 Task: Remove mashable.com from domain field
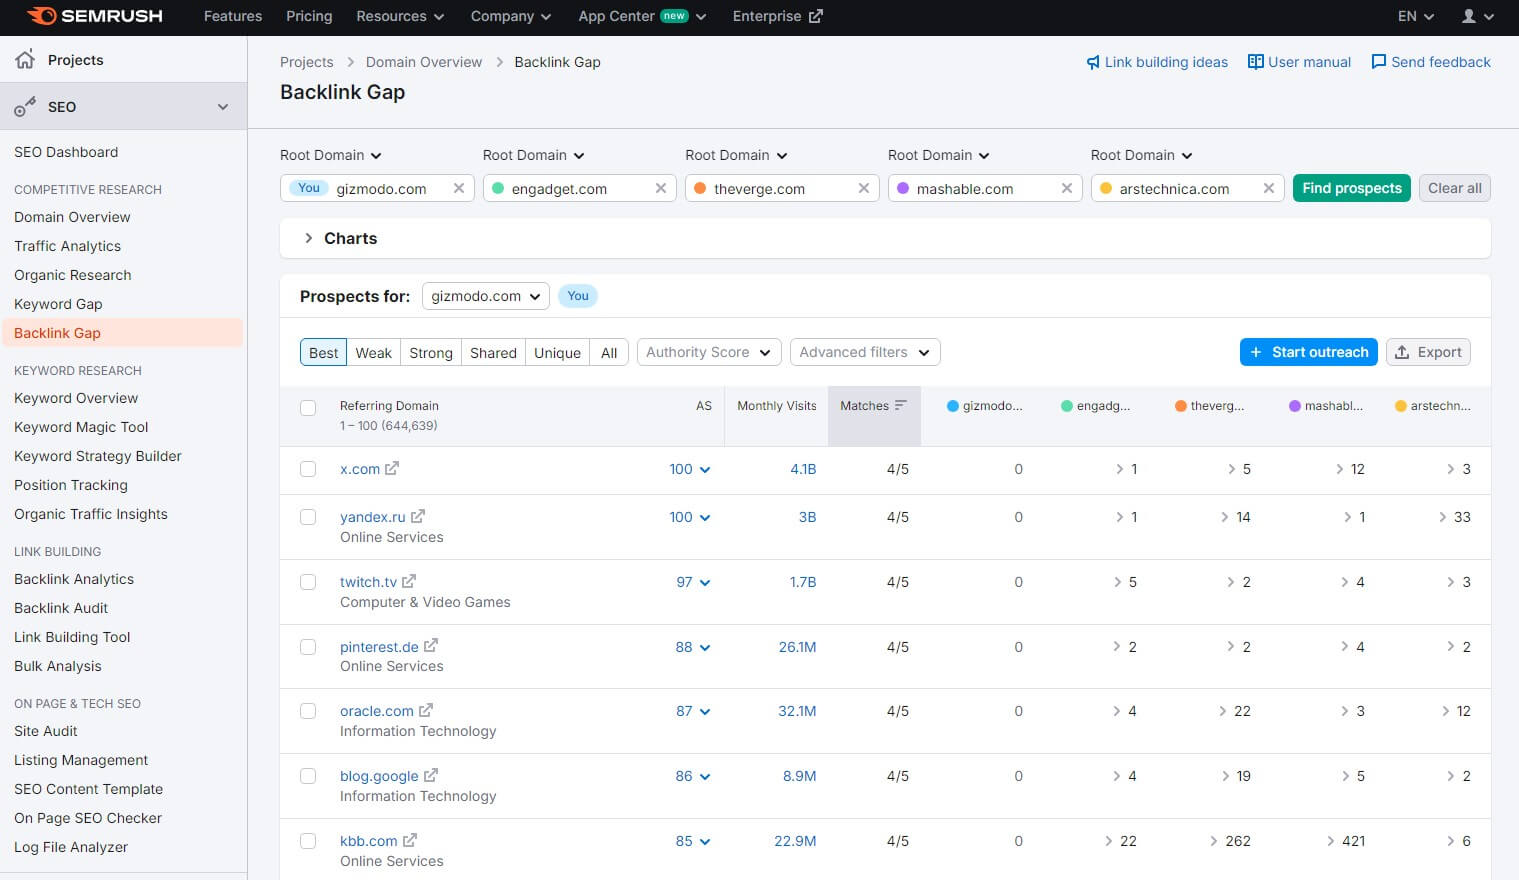tap(1067, 188)
